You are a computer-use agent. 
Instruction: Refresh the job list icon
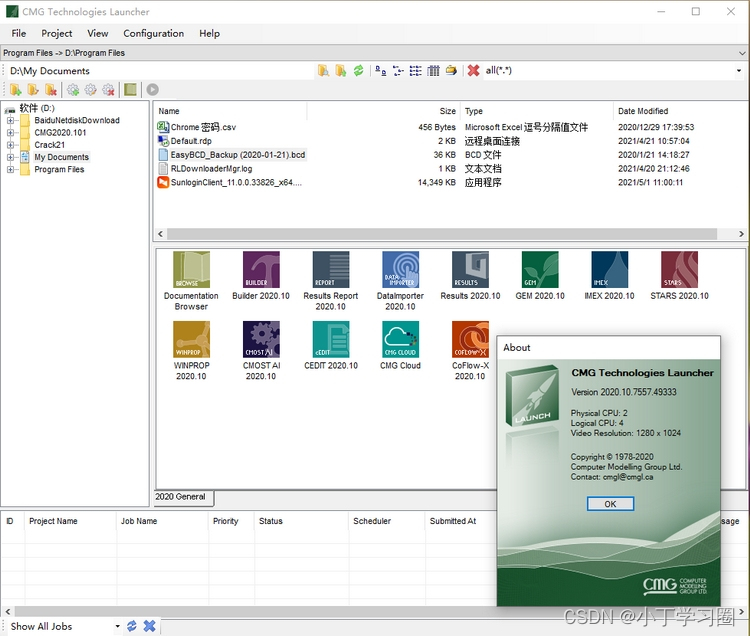[x=132, y=626]
